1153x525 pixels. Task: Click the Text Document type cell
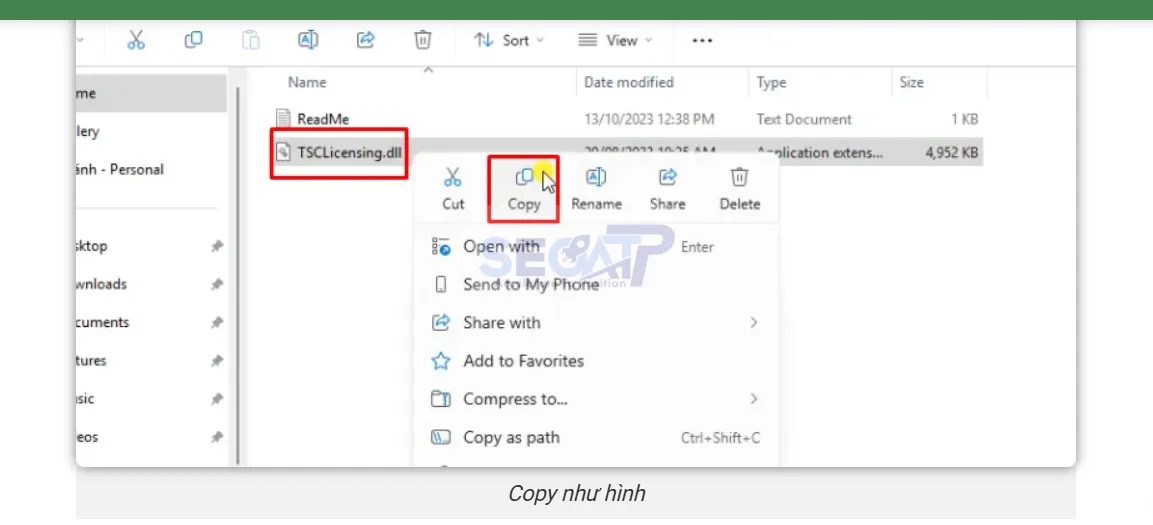point(804,119)
